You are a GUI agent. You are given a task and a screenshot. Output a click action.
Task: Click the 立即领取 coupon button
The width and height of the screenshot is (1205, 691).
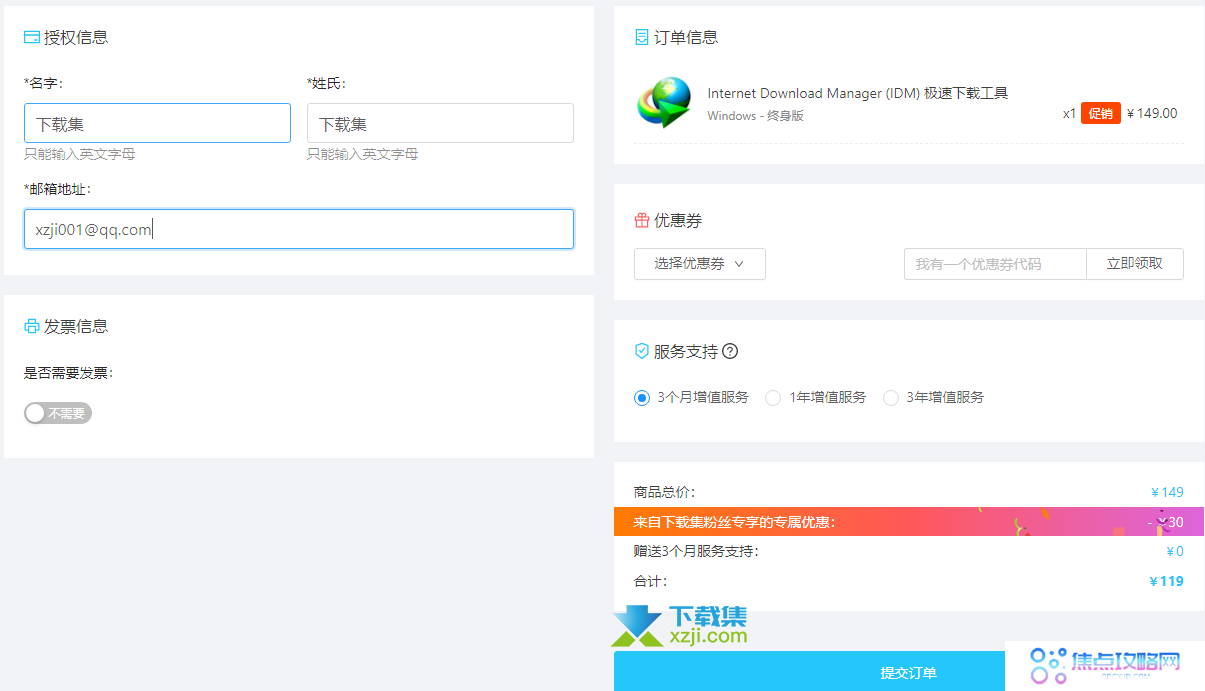[x=1135, y=264]
